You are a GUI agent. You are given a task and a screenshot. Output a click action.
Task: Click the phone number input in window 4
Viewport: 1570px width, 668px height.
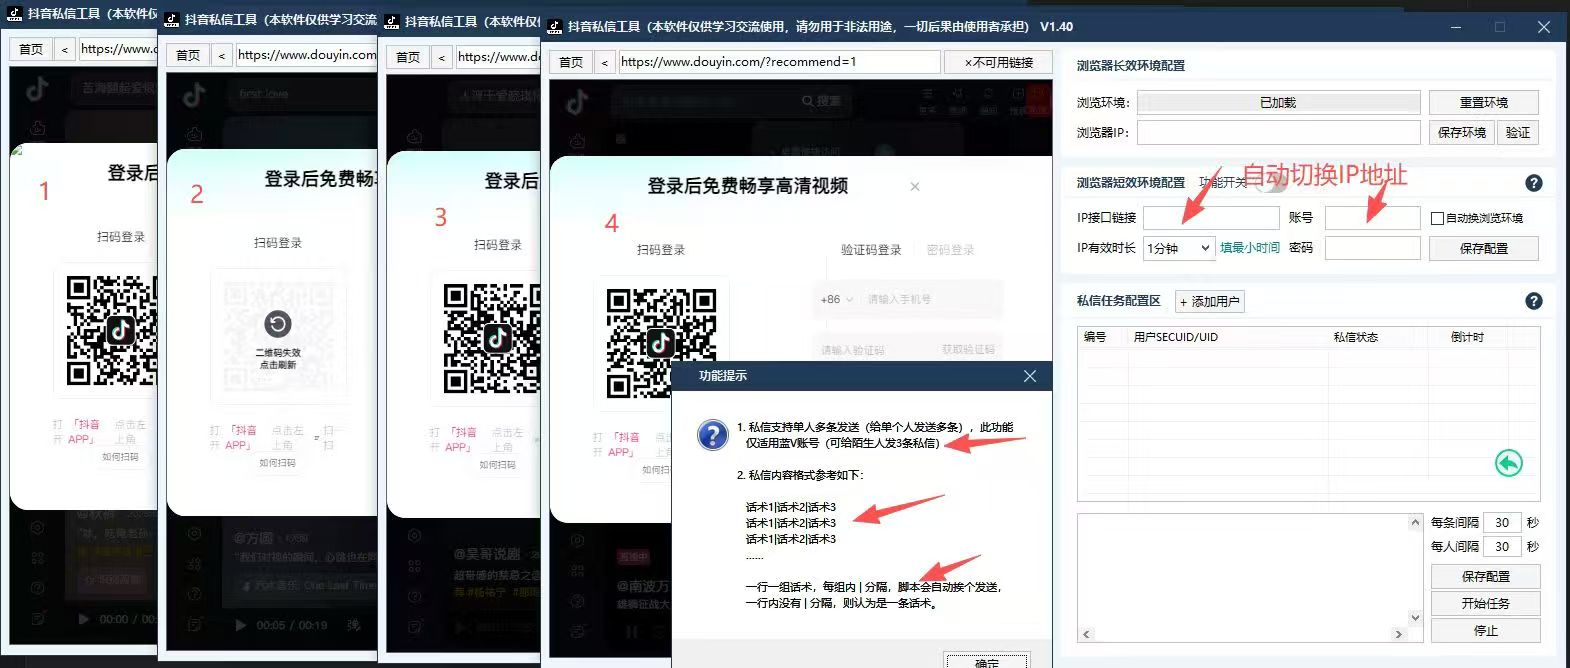932,299
